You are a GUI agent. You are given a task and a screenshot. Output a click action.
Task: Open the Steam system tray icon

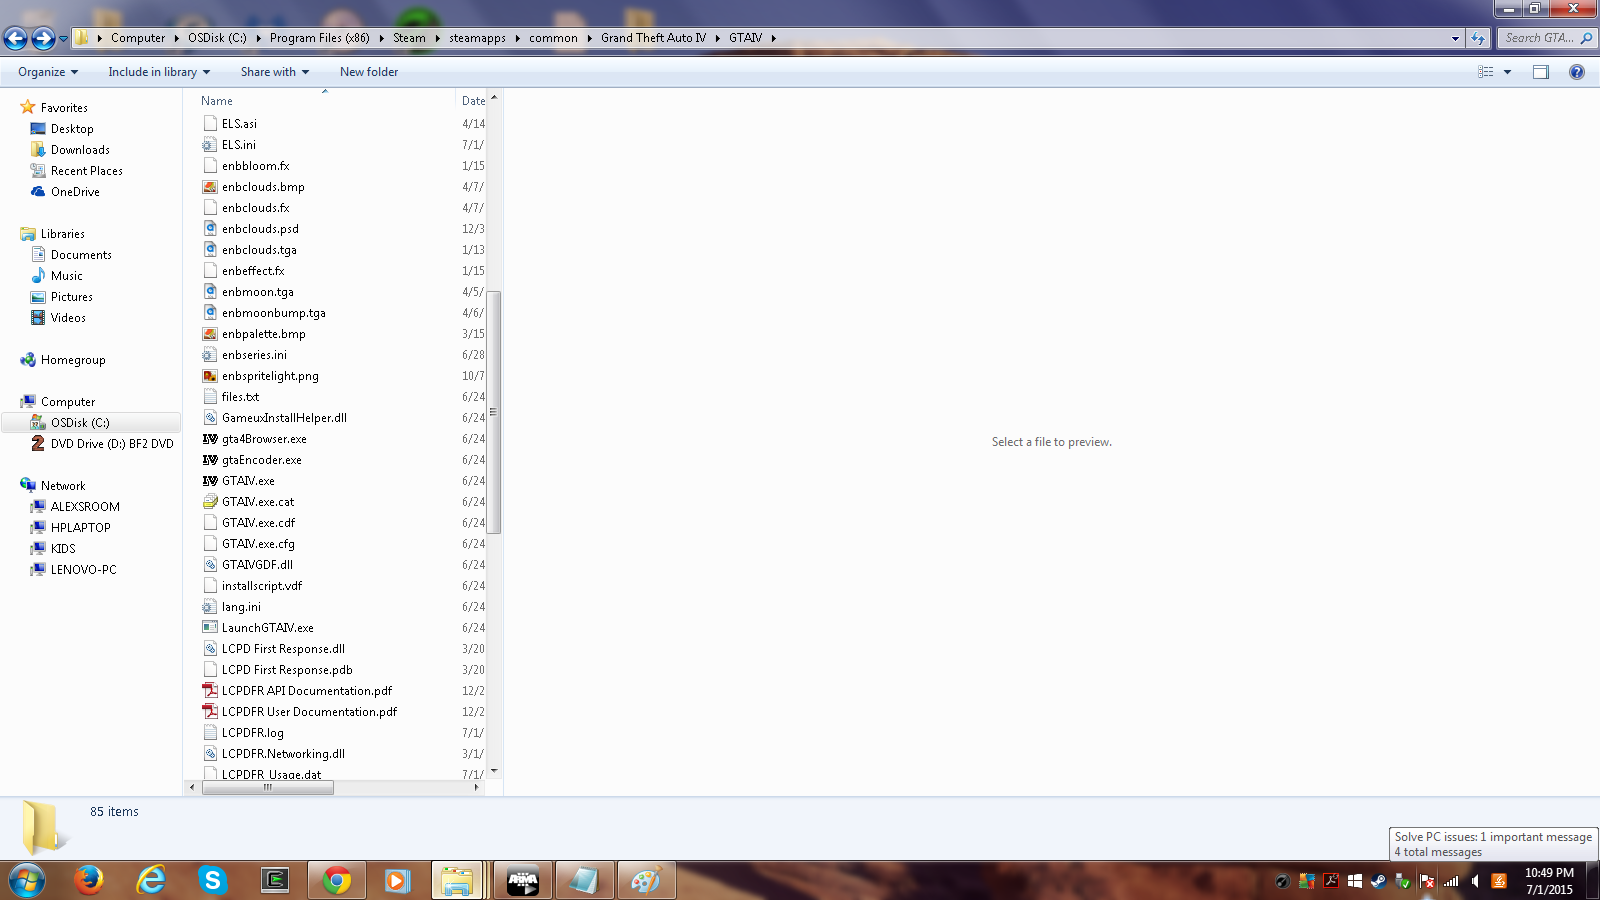click(1379, 881)
